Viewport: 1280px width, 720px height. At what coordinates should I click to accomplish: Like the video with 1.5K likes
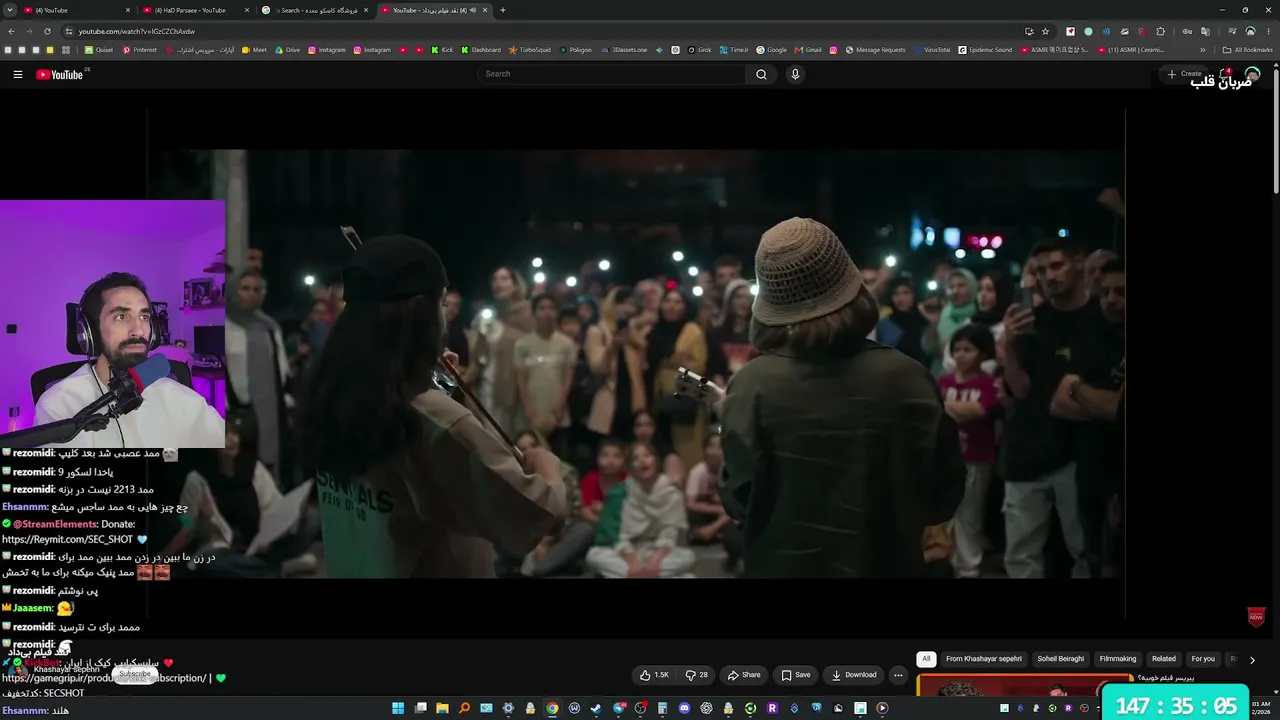click(654, 675)
